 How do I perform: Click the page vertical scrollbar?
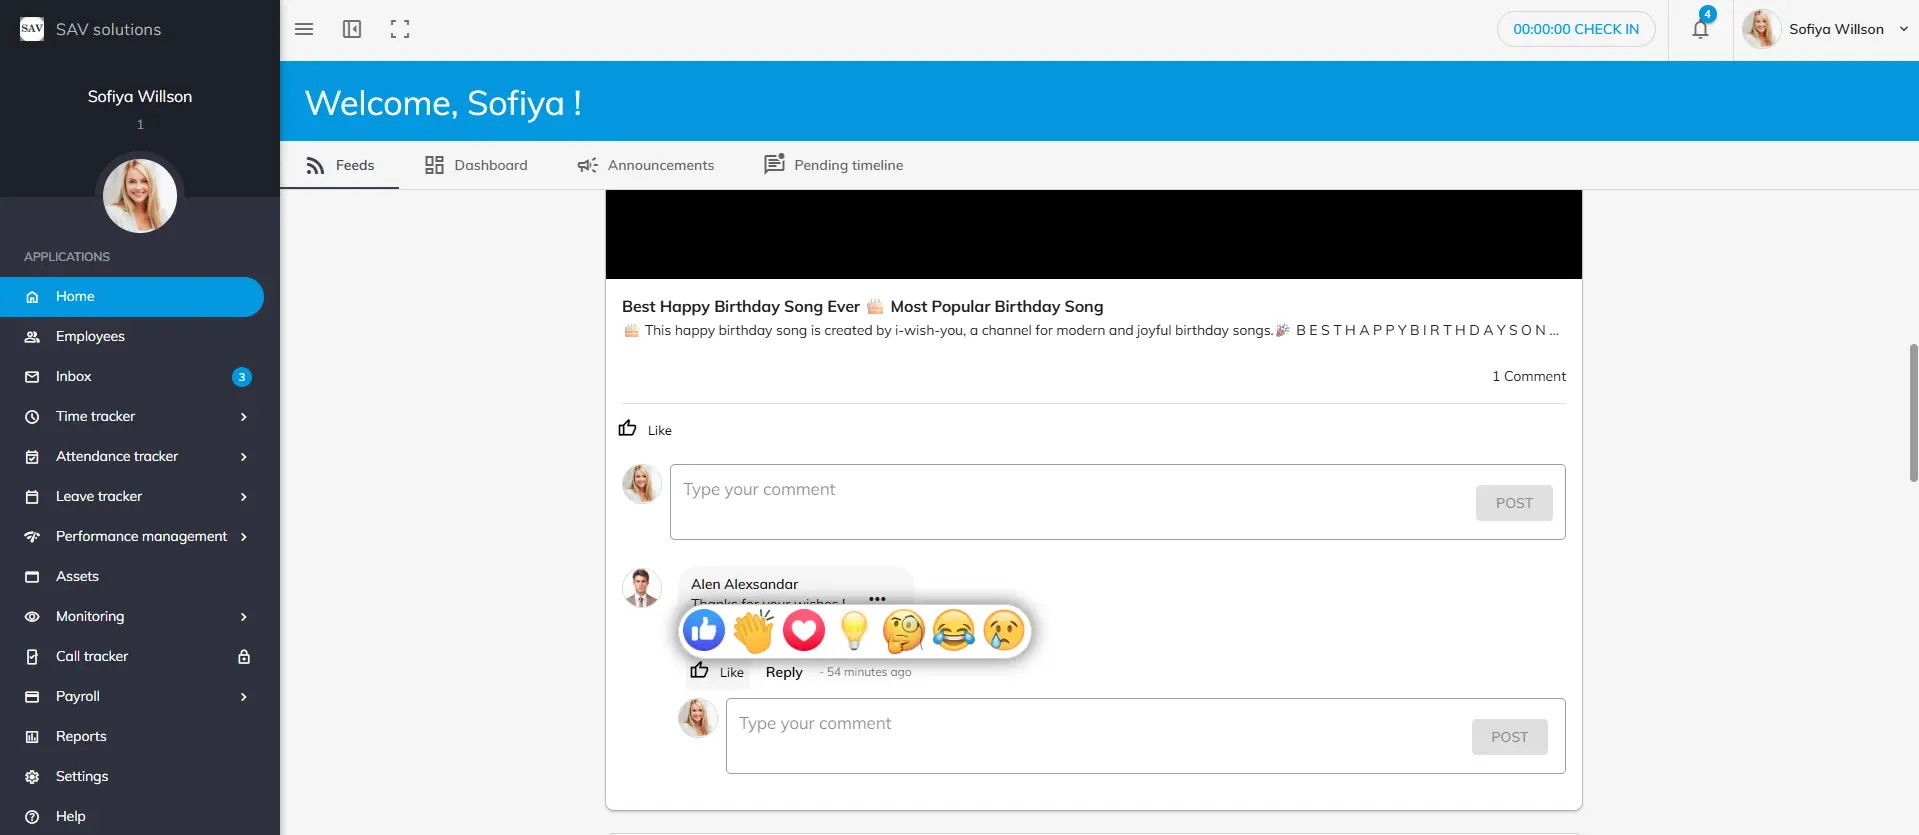pos(1913,412)
